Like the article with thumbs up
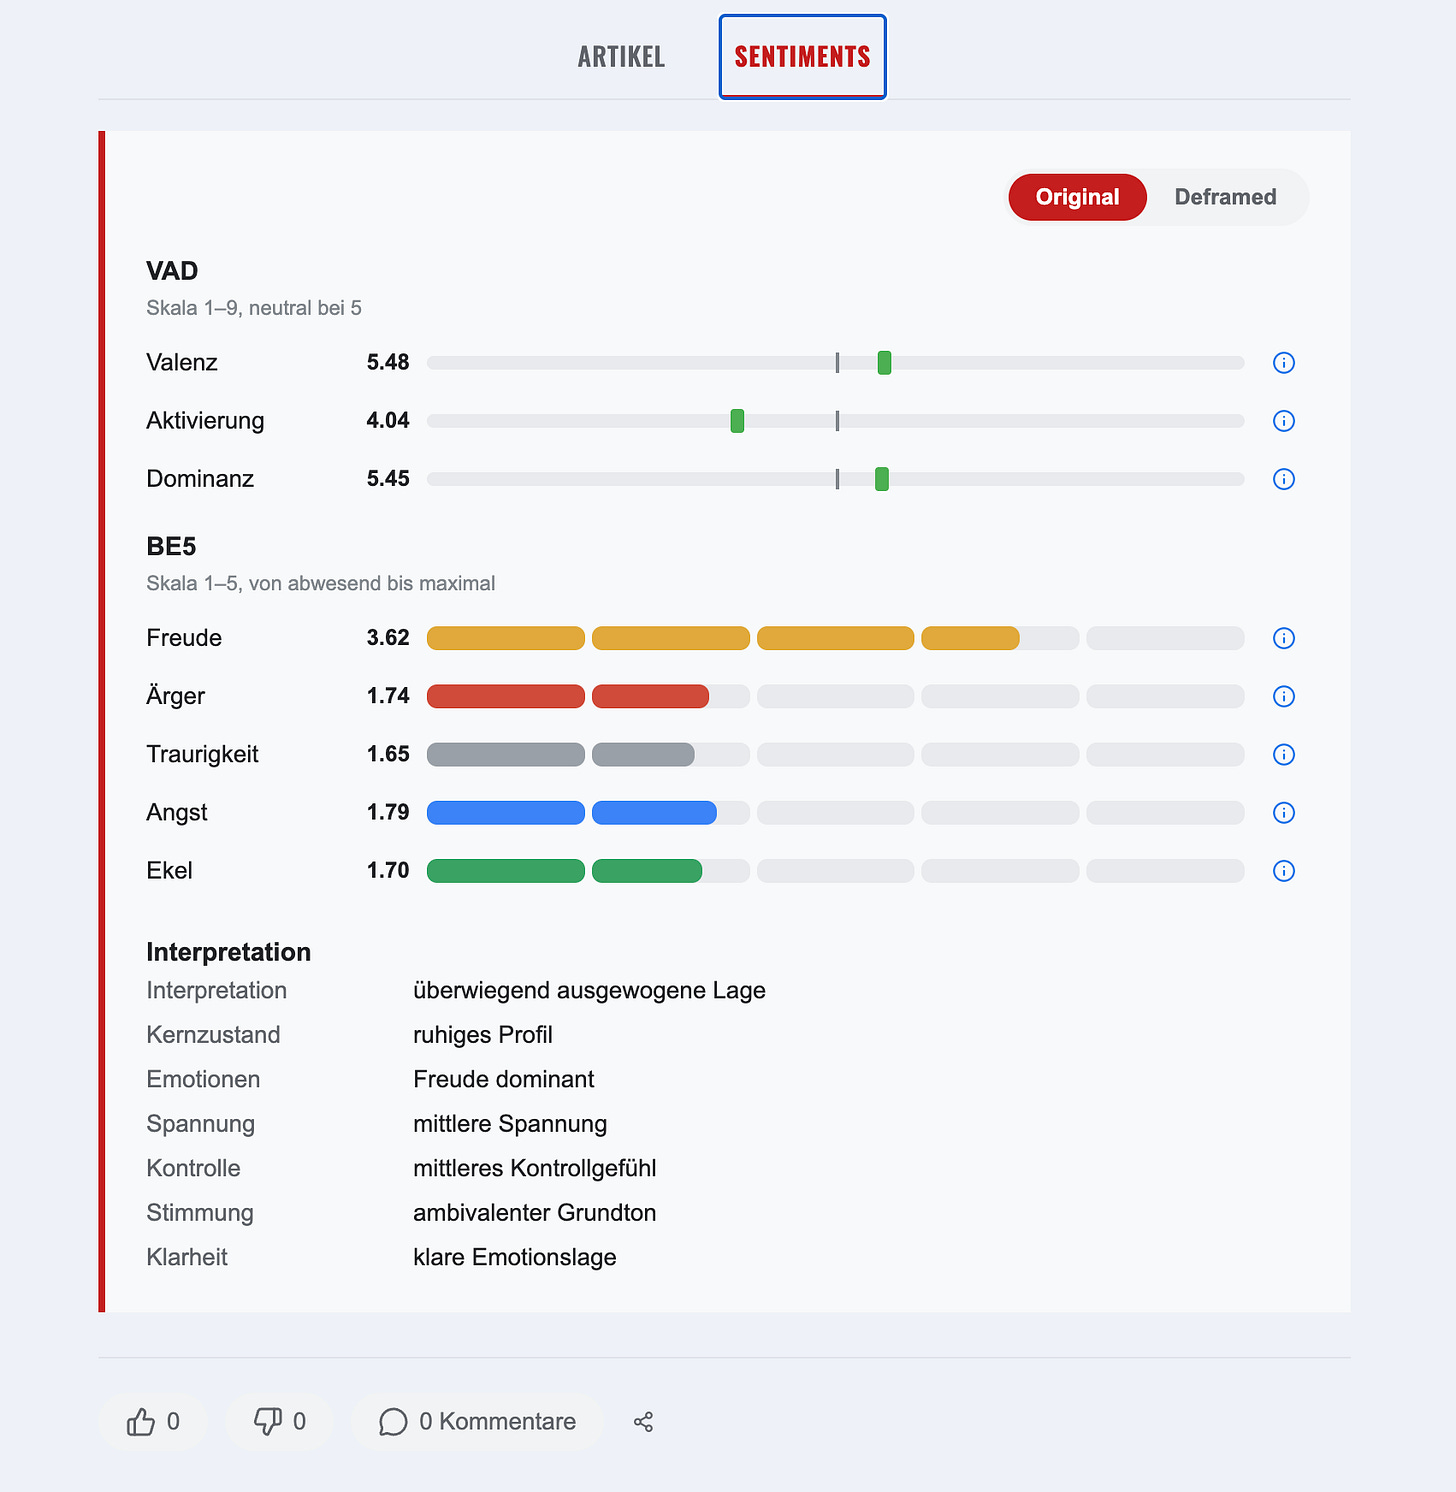 coord(153,1422)
